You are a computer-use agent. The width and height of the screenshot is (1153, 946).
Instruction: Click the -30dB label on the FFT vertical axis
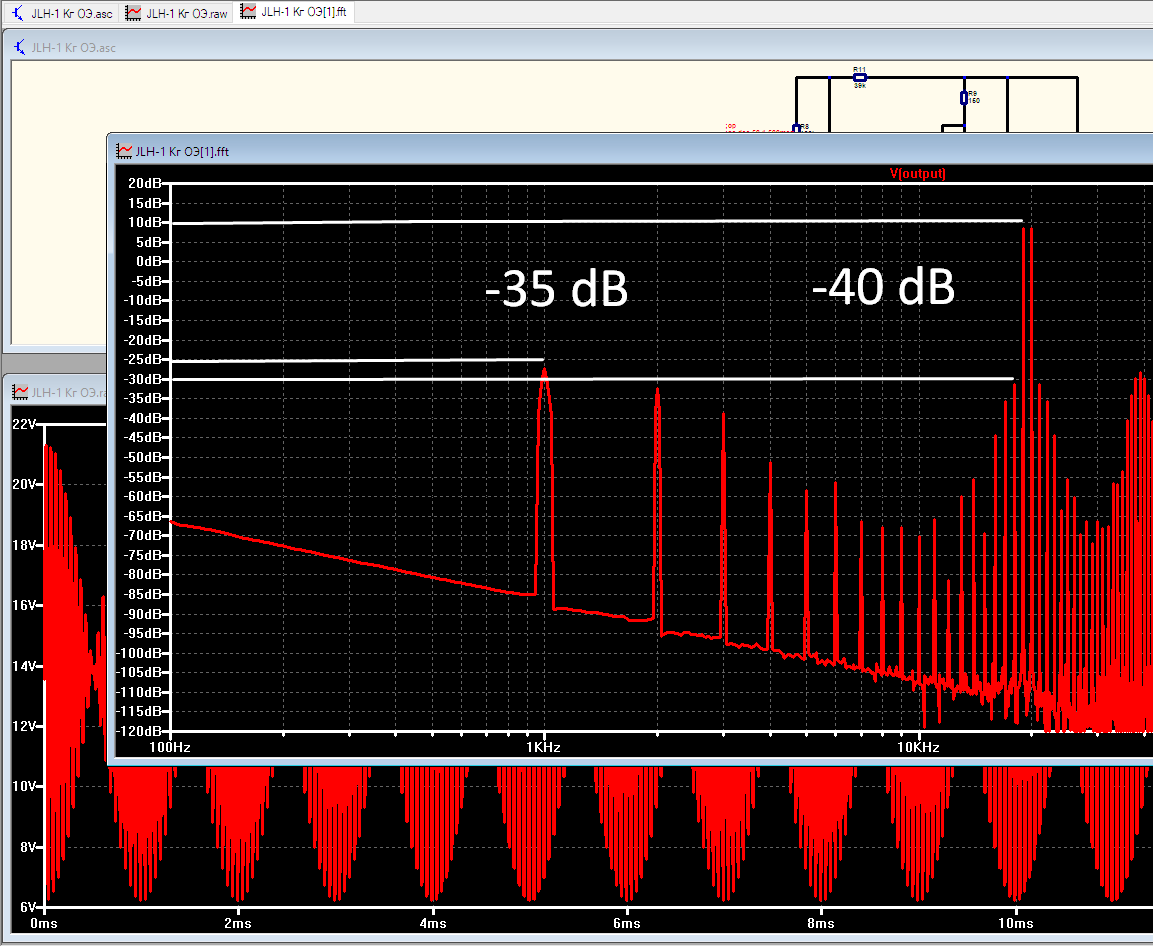142,379
